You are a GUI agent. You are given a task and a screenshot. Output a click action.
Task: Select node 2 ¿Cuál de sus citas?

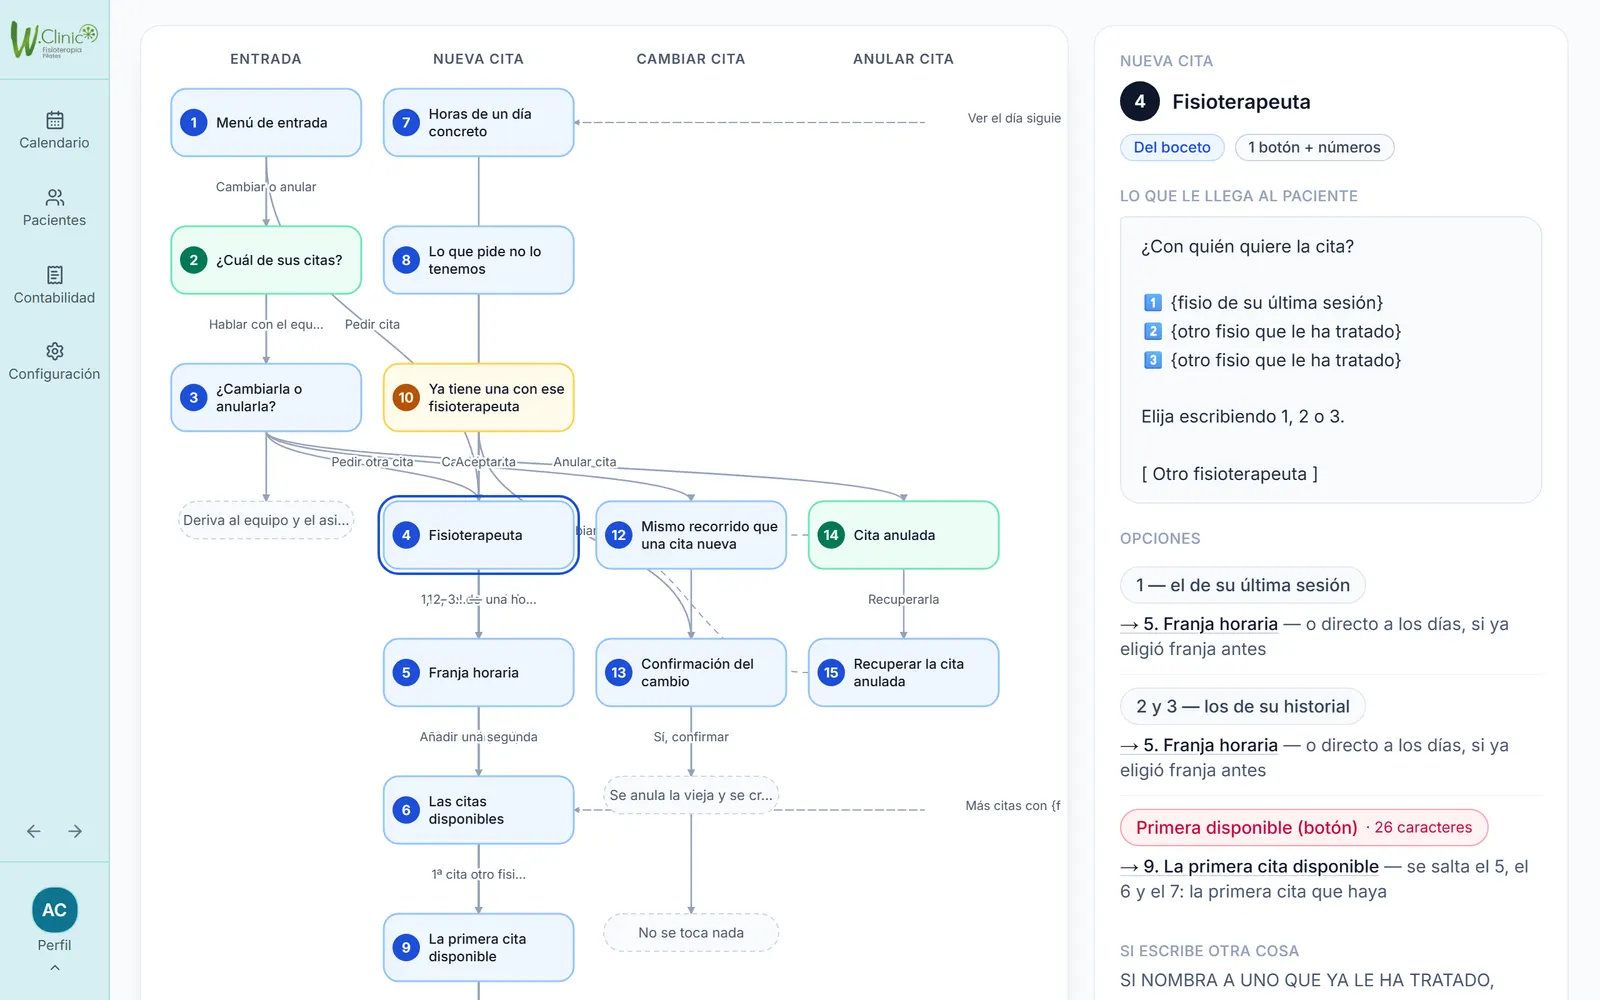266,260
